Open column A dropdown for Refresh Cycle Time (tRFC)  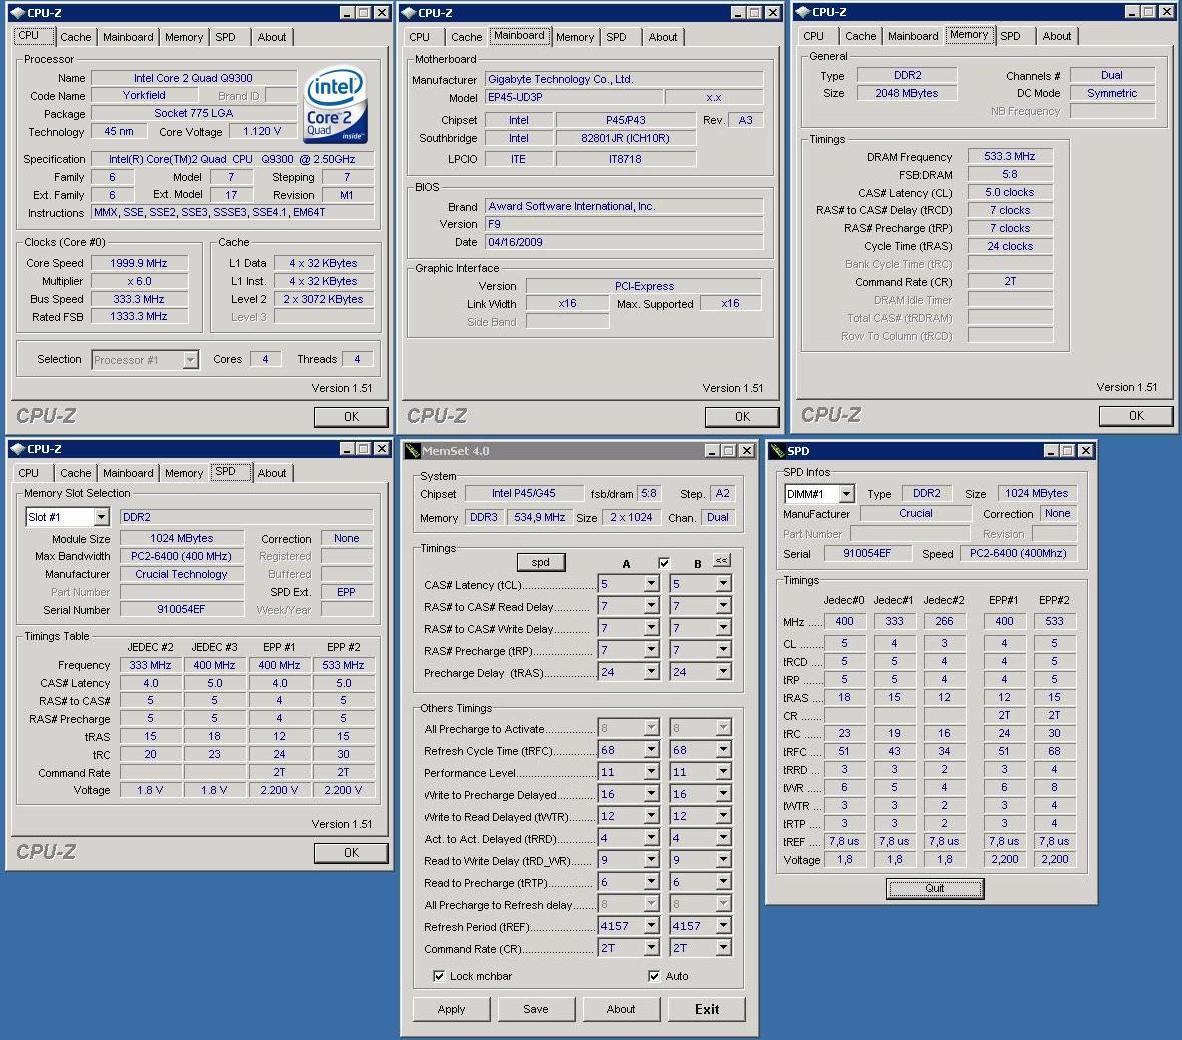point(651,751)
